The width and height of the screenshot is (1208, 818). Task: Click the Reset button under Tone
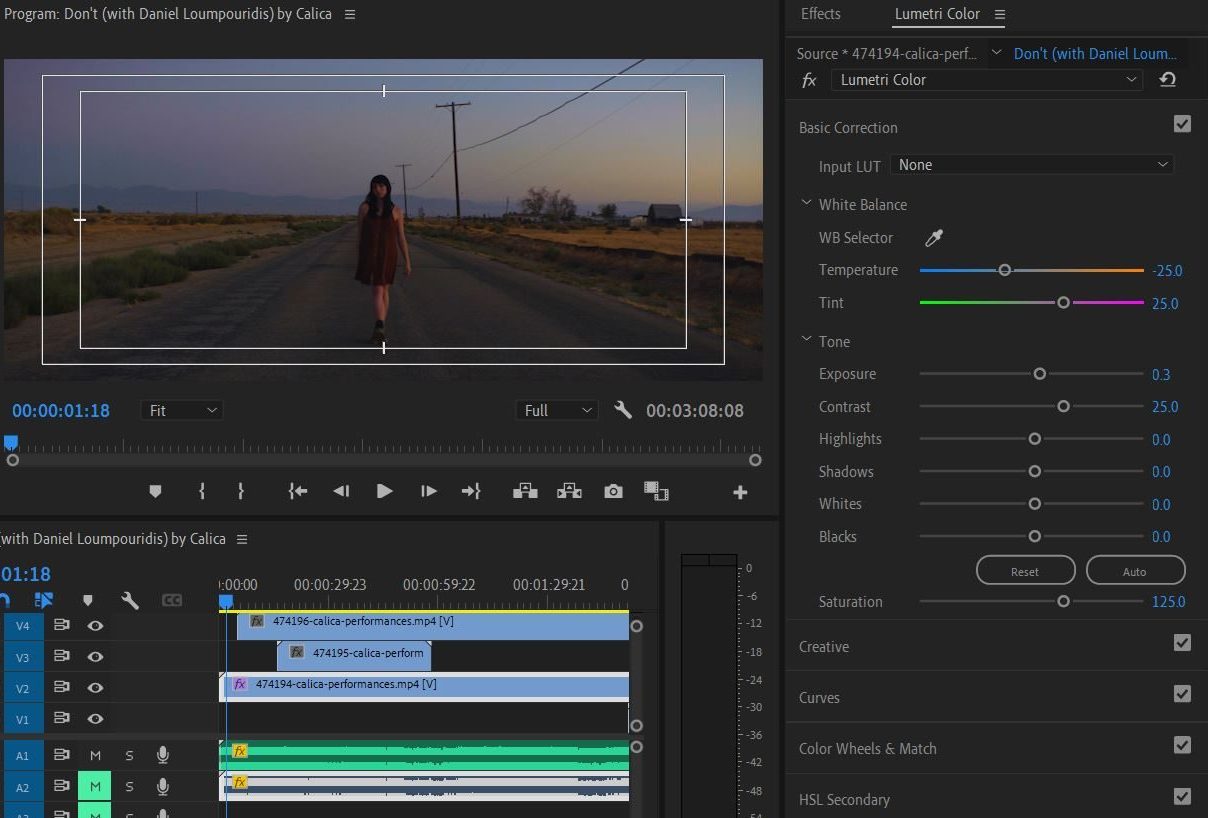click(1025, 571)
